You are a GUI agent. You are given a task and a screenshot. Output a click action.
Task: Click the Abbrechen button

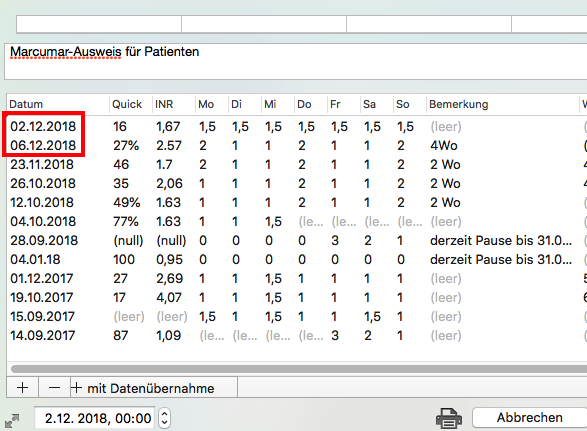click(529, 417)
